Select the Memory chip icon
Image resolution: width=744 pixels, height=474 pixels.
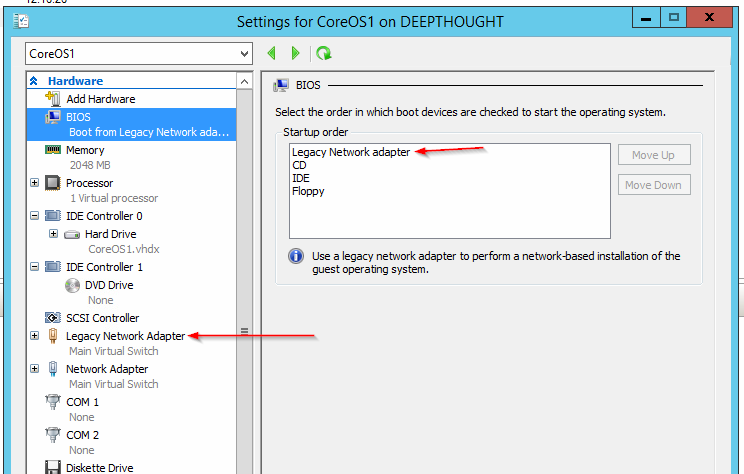[53, 150]
